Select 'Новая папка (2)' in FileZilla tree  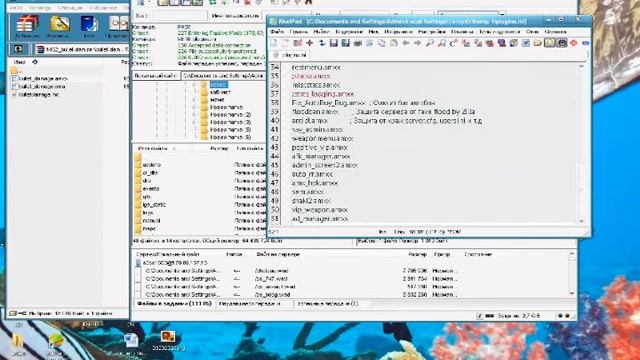pyautogui.click(x=230, y=115)
